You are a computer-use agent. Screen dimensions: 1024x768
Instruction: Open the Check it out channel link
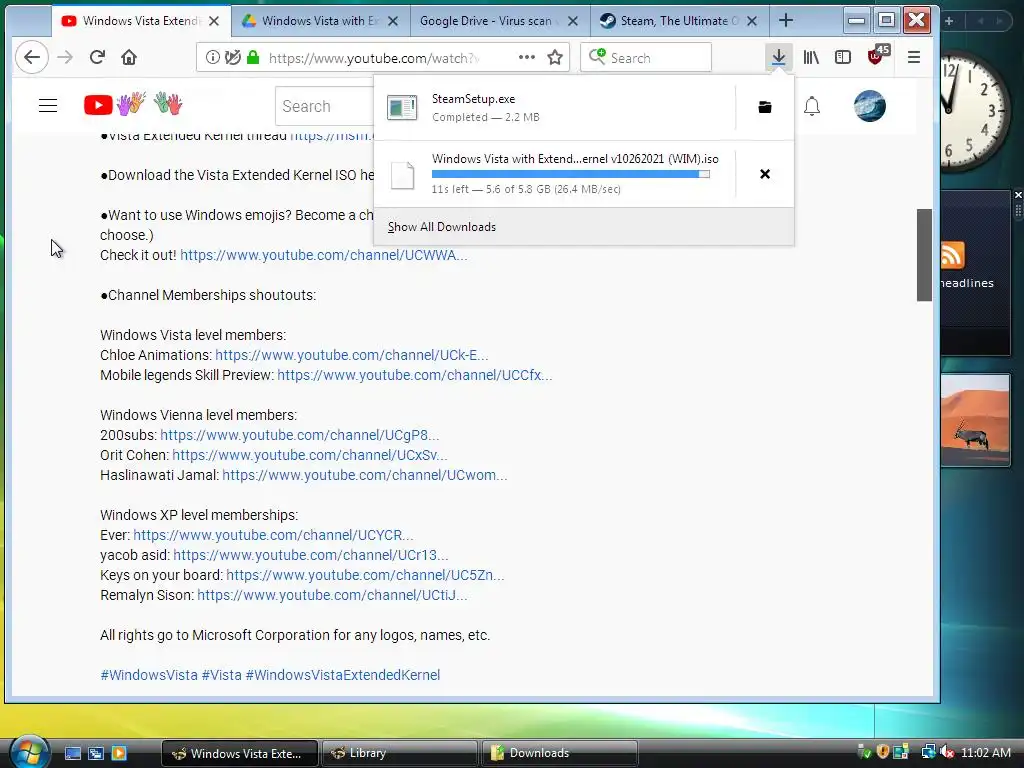323,255
